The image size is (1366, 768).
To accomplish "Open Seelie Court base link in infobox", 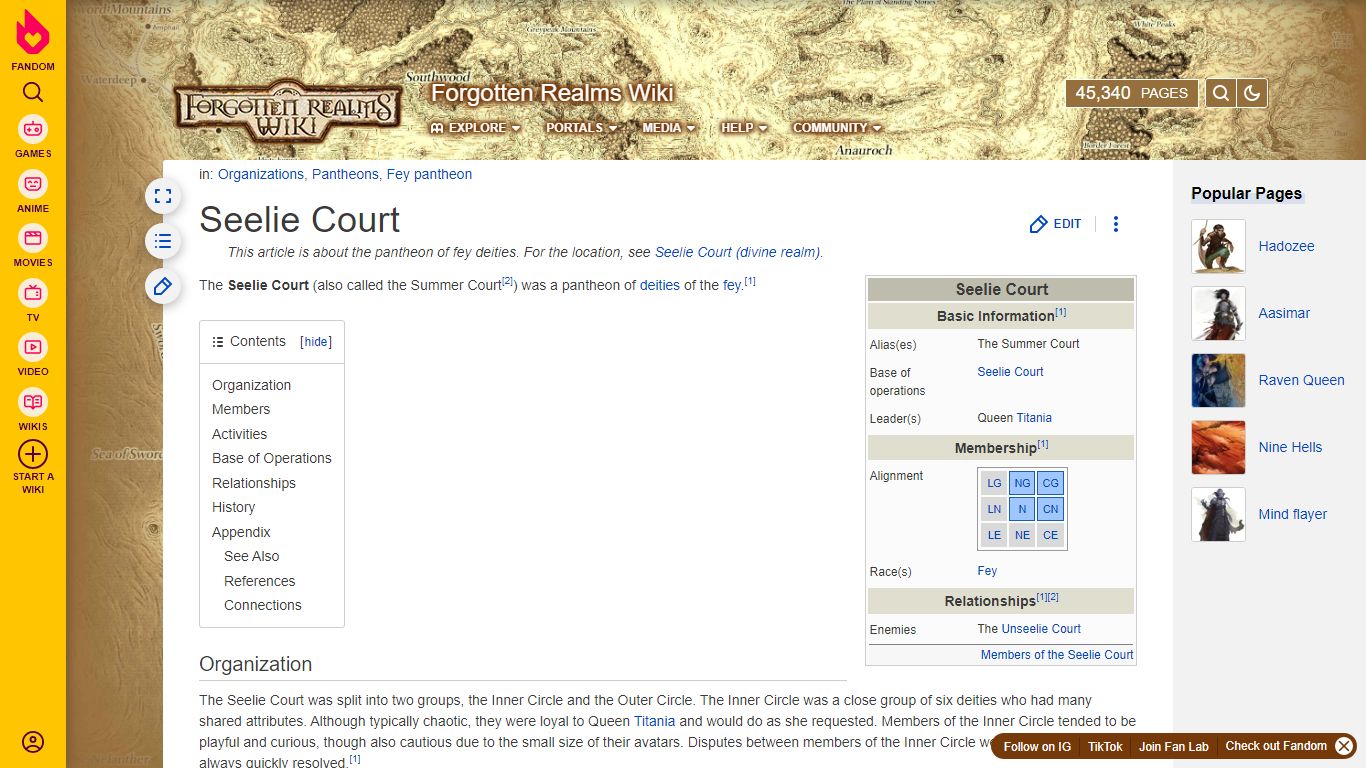I will coord(1010,371).
